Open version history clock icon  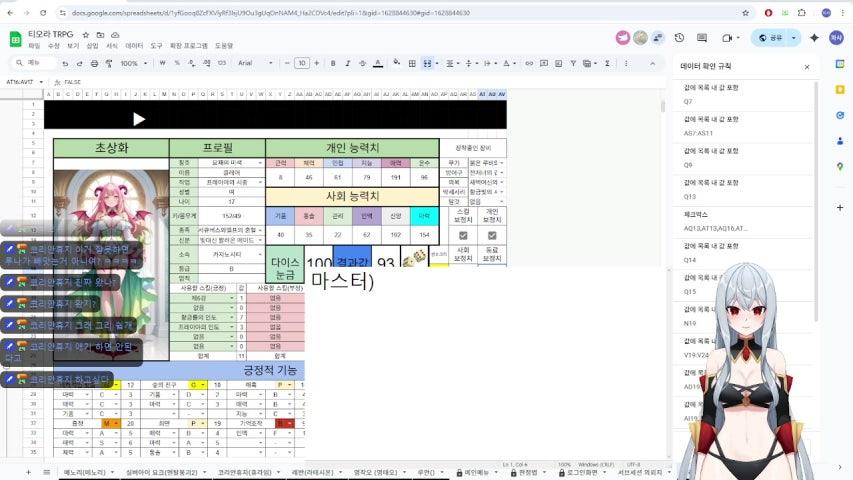point(679,38)
